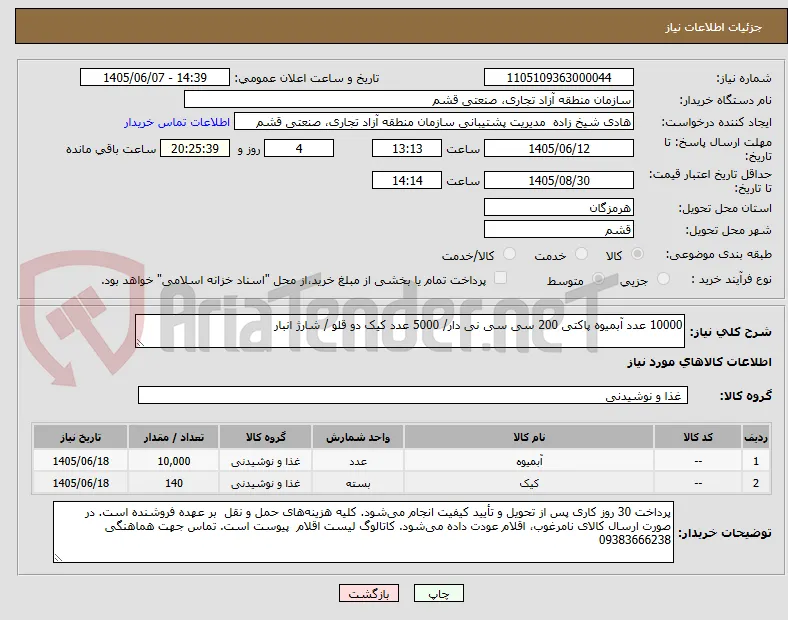This screenshot has width=788, height=620.
Task: Click the واحد شمارش column header
Action: click(358, 437)
